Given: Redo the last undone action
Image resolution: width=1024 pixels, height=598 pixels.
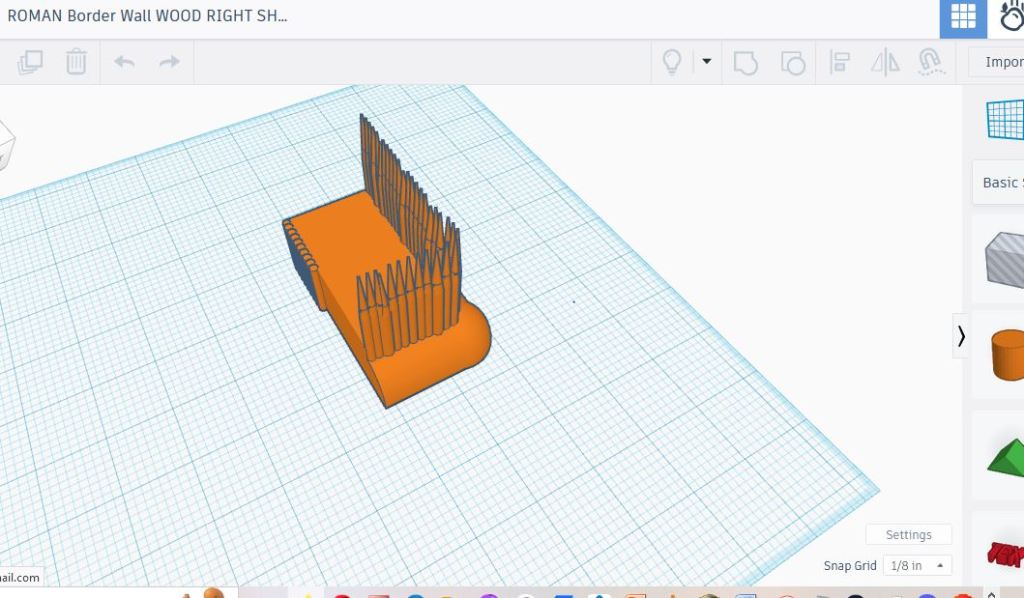Looking at the screenshot, I should pyautogui.click(x=169, y=62).
